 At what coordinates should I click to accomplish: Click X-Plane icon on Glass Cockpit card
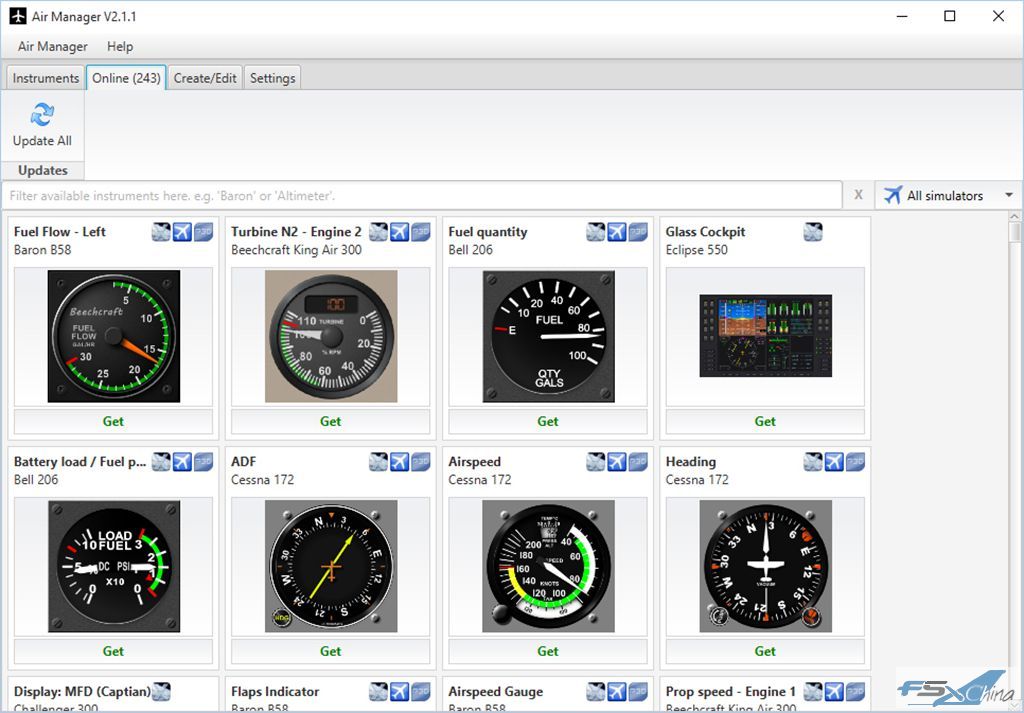tap(813, 232)
